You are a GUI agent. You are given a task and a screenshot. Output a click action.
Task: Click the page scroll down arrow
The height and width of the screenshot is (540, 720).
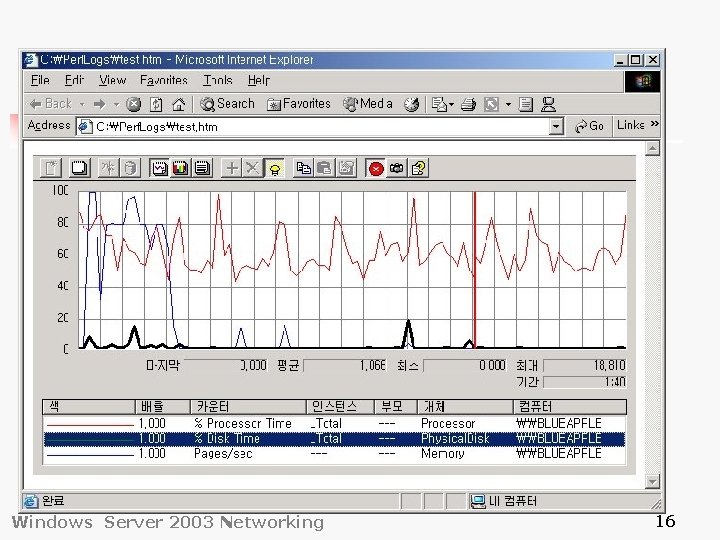652,481
